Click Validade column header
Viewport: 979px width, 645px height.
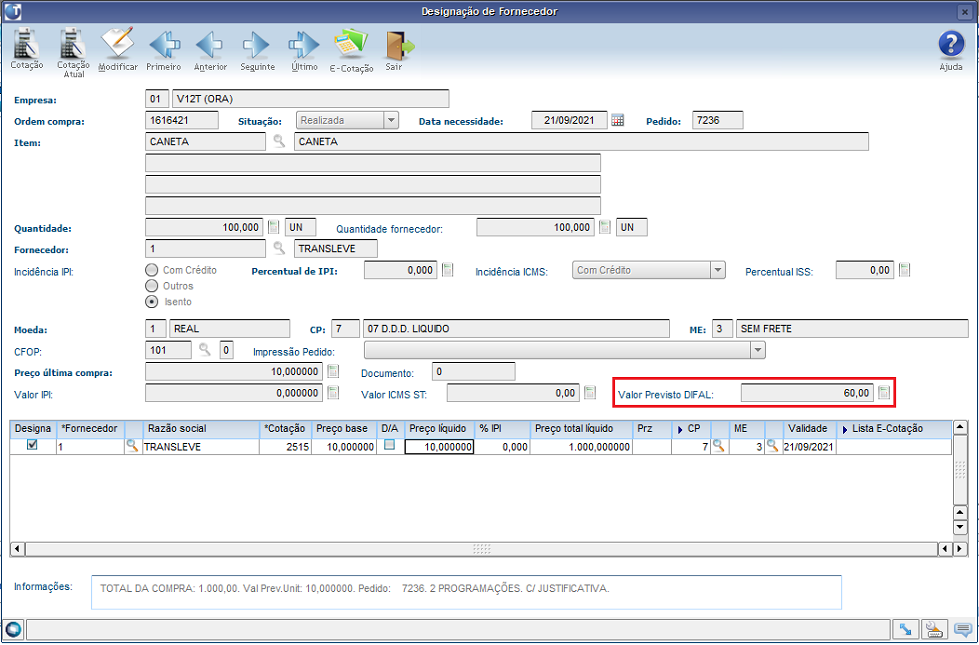click(809, 429)
